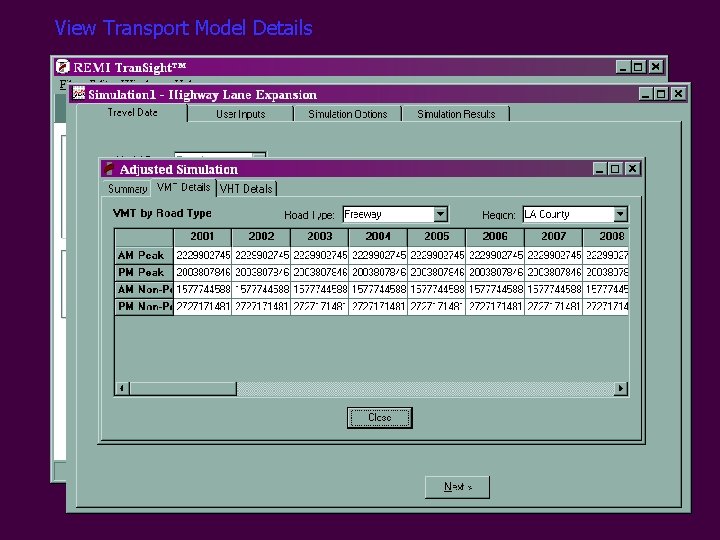Select the 2003 column header
720x540 pixels.
click(320, 236)
